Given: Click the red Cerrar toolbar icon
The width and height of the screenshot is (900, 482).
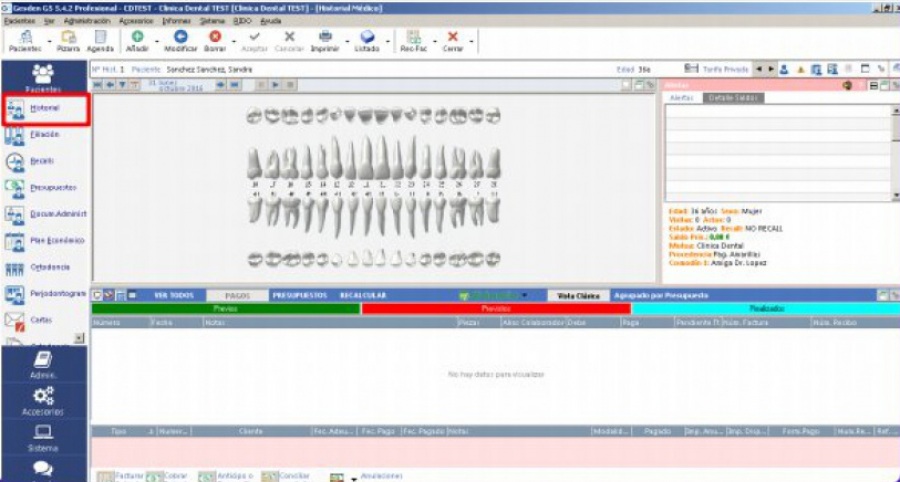Looking at the screenshot, I should click(453, 41).
